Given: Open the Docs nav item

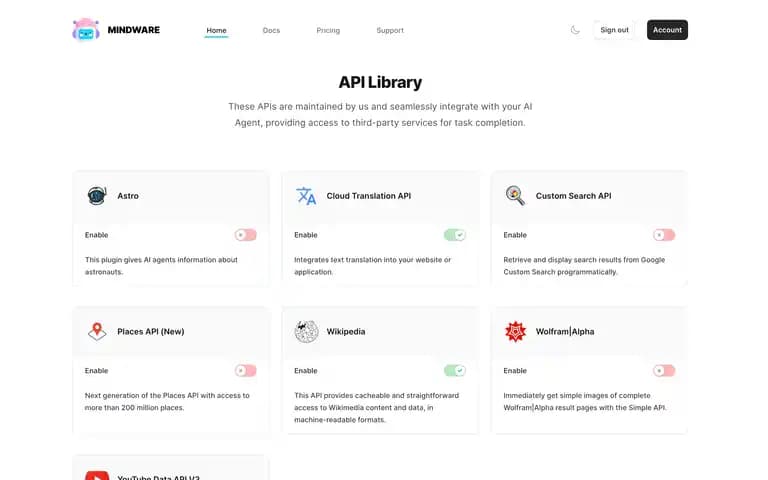Looking at the screenshot, I should click(x=271, y=30).
